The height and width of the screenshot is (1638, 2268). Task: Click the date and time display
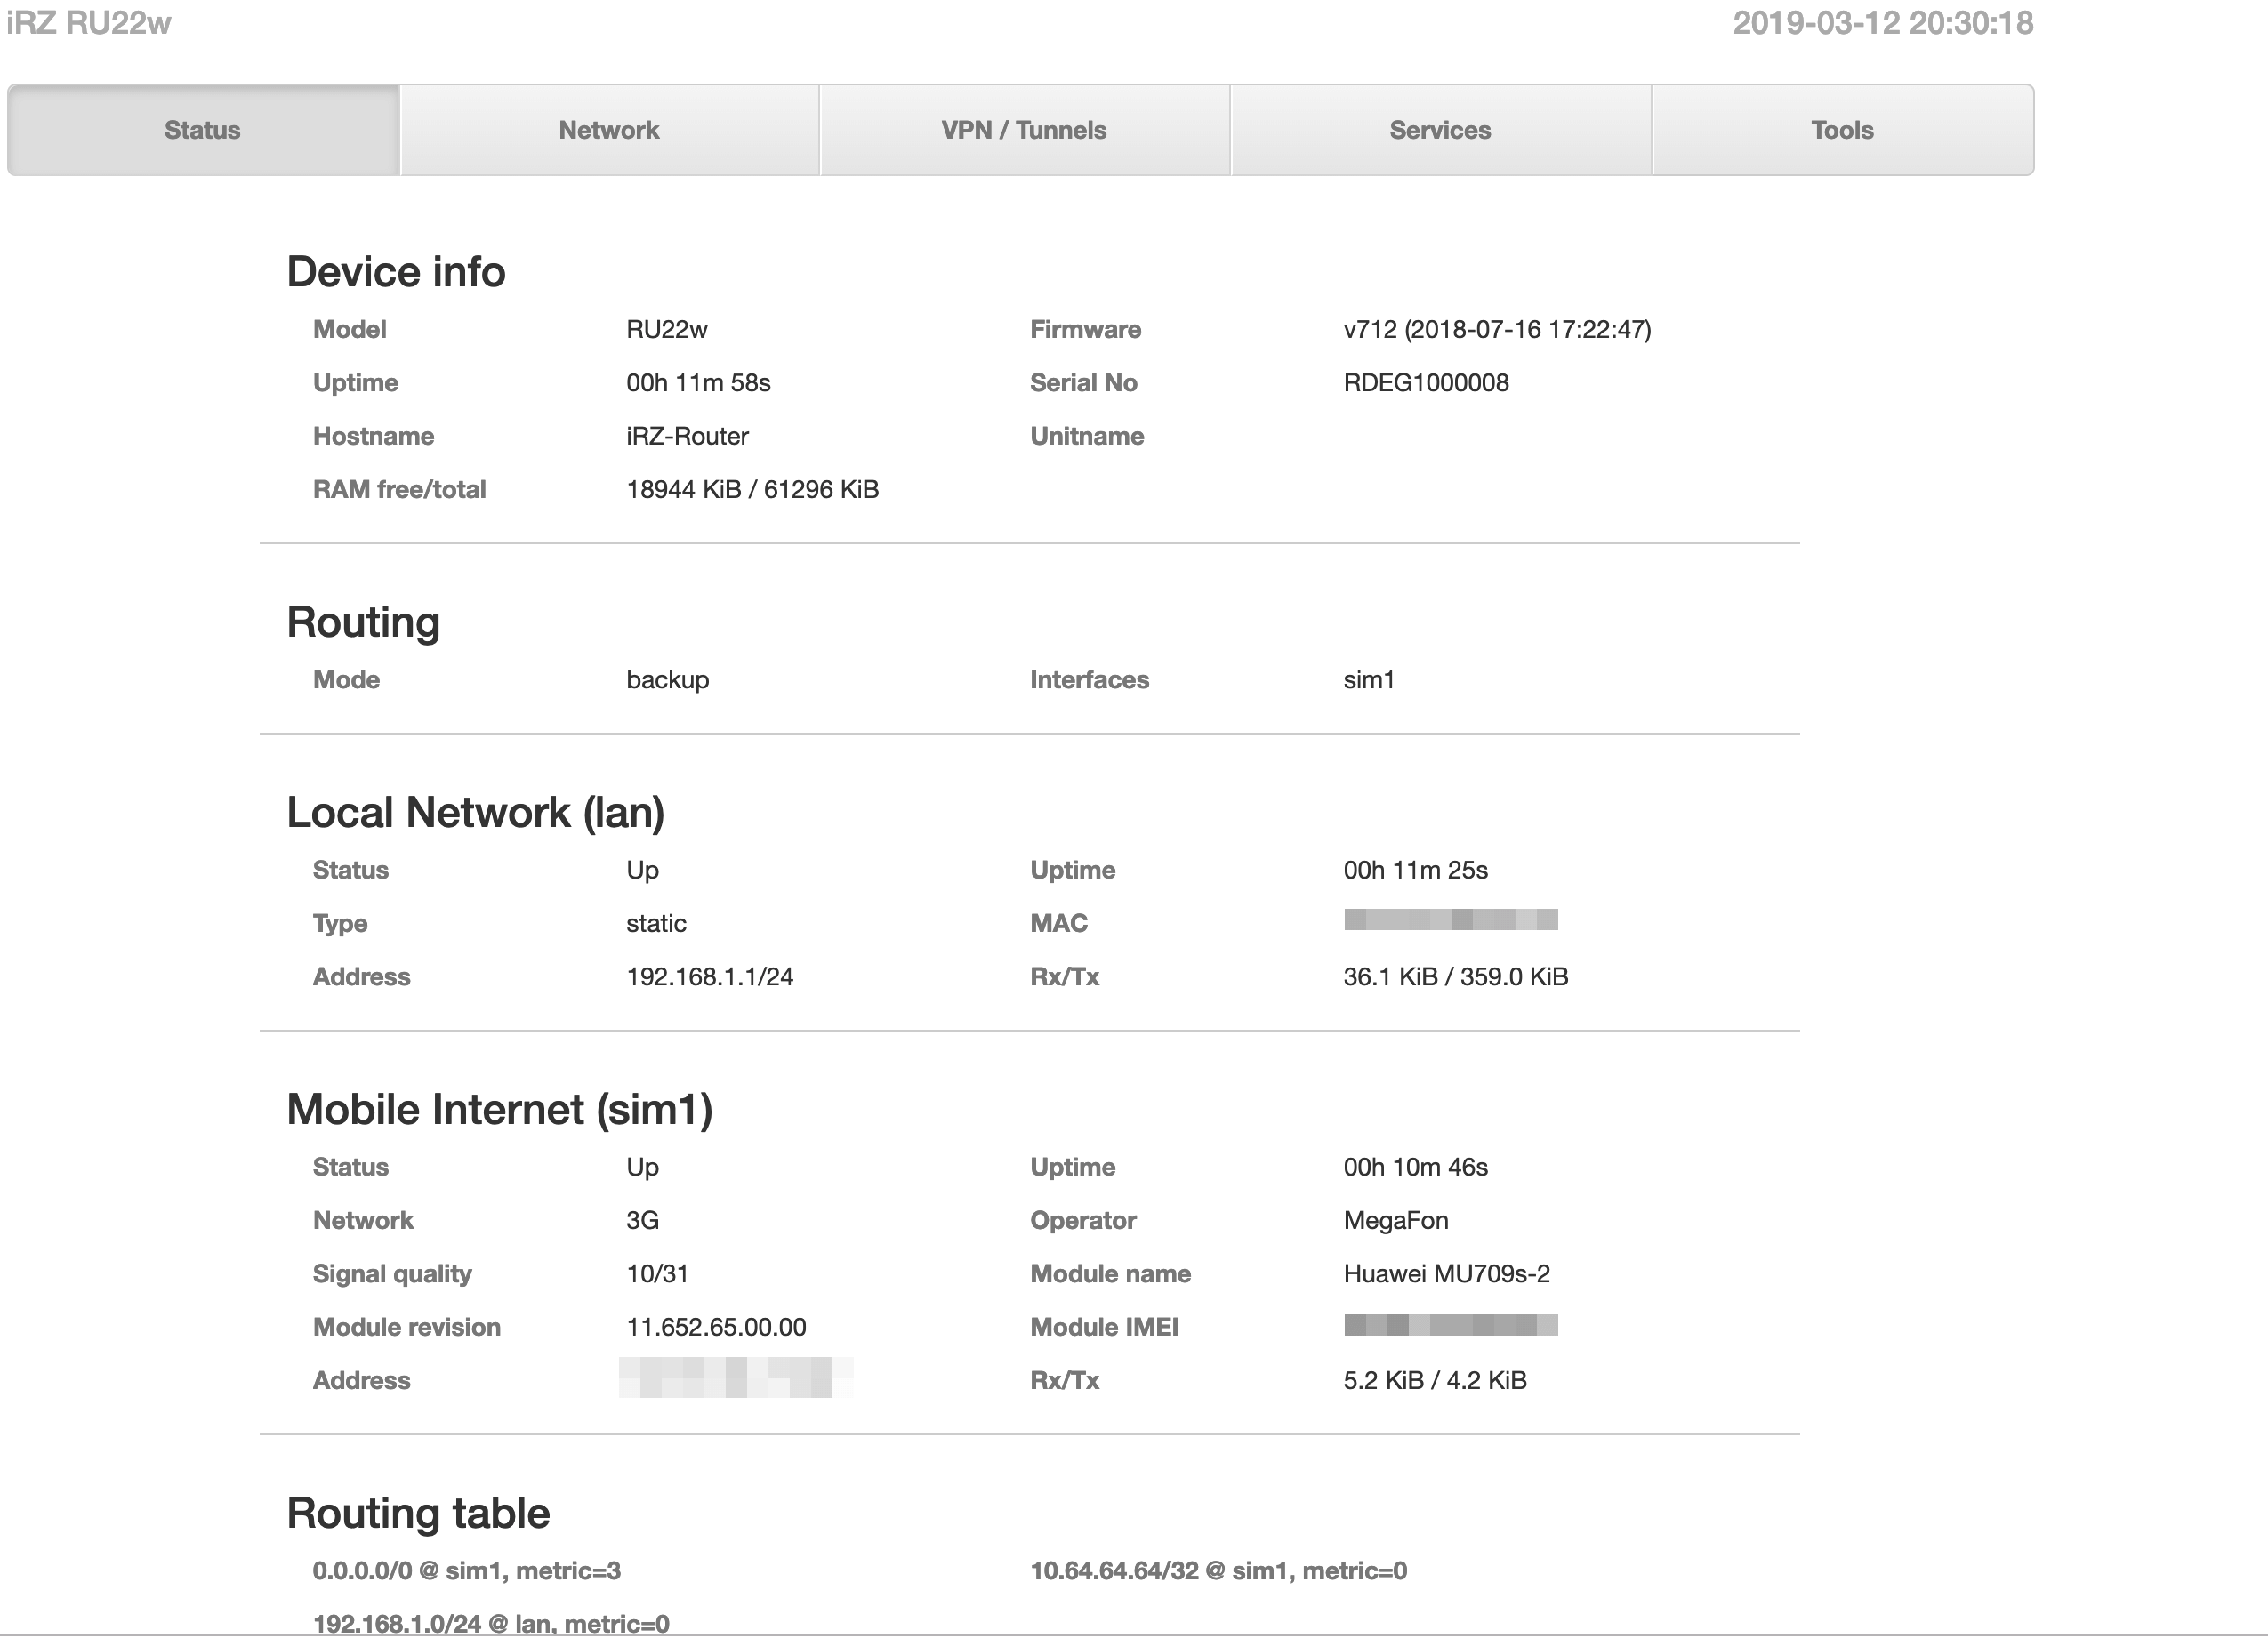coord(1882,22)
